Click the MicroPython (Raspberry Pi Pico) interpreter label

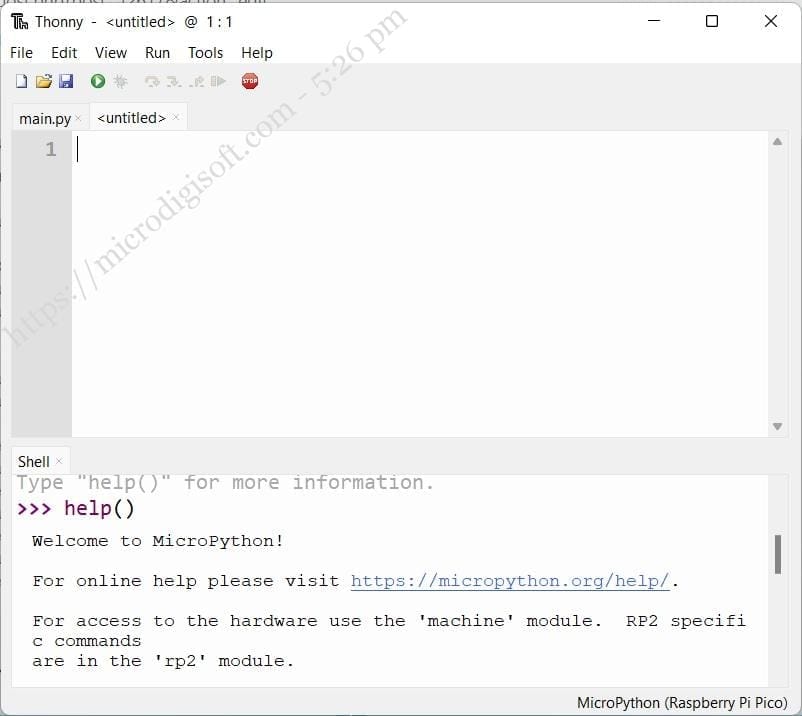683,701
